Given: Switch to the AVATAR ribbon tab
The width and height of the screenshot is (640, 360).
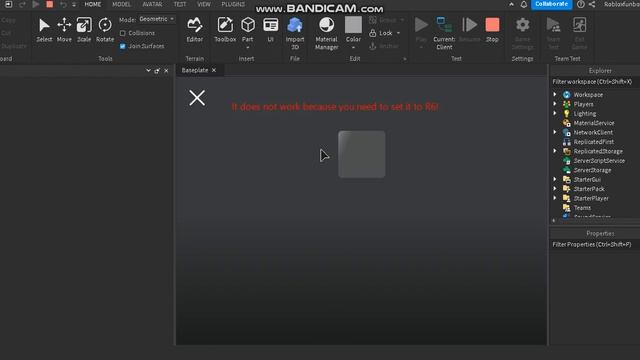Looking at the screenshot, I should click(152, 4).
